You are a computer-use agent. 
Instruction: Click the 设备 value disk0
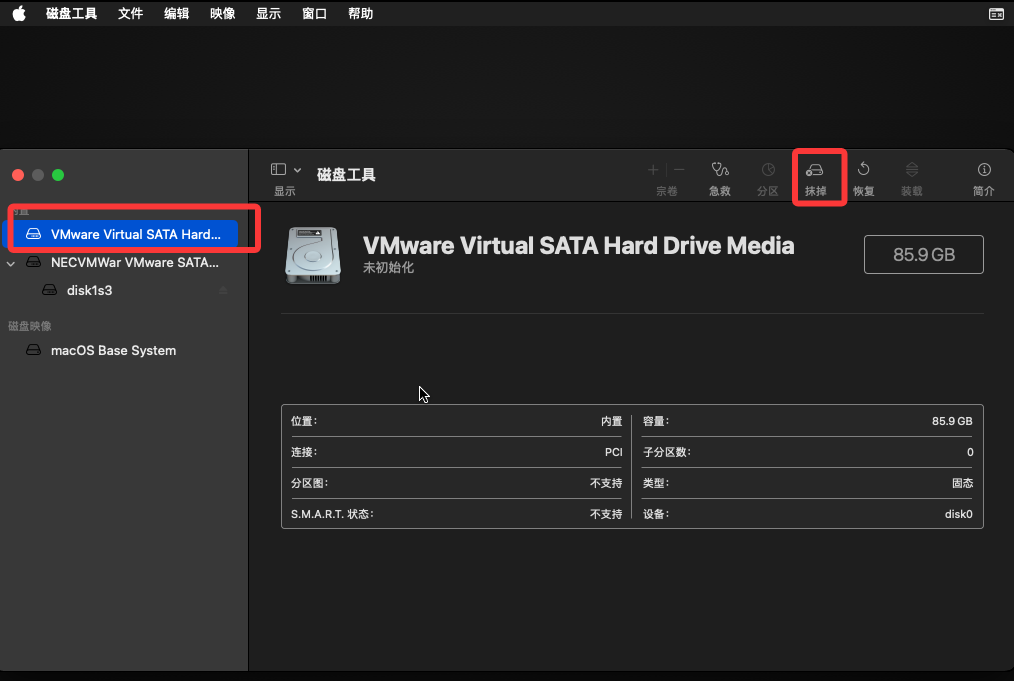(958, 514)
